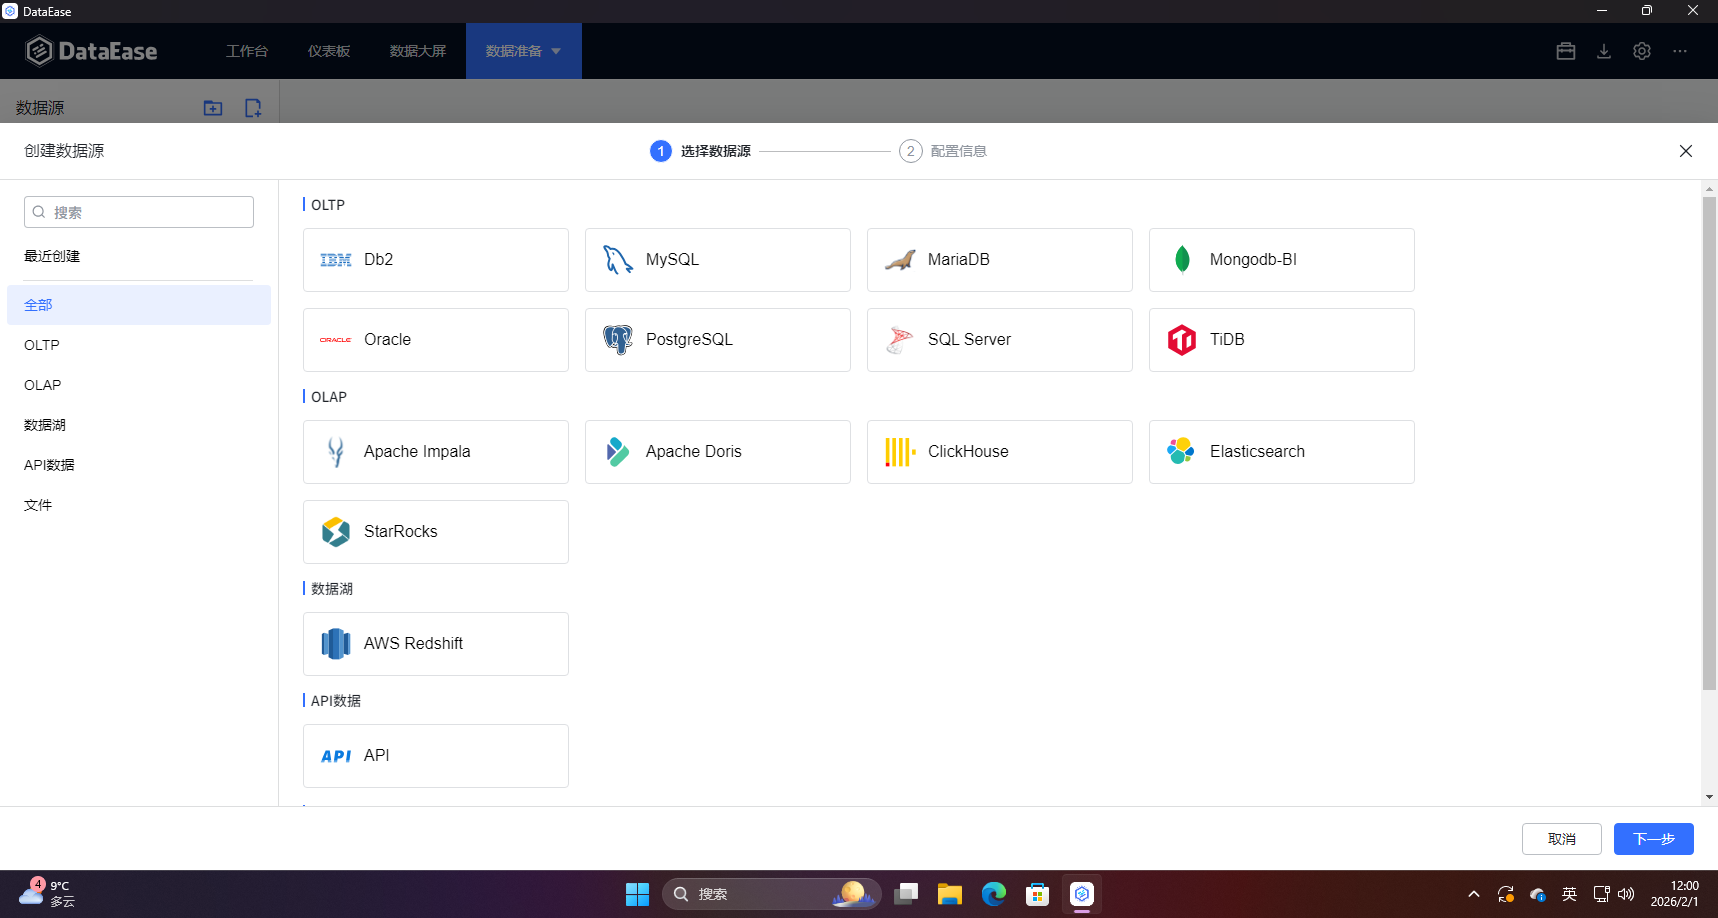This screenshot has height=918, width=1718.
Task: Open the Task View taskbar icon
Action: [x=906, y=894]
